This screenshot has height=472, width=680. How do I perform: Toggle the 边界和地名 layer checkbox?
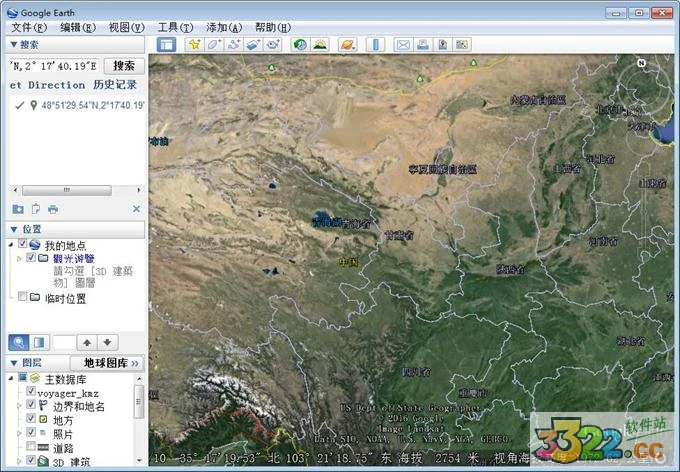(x=31, y=404)
